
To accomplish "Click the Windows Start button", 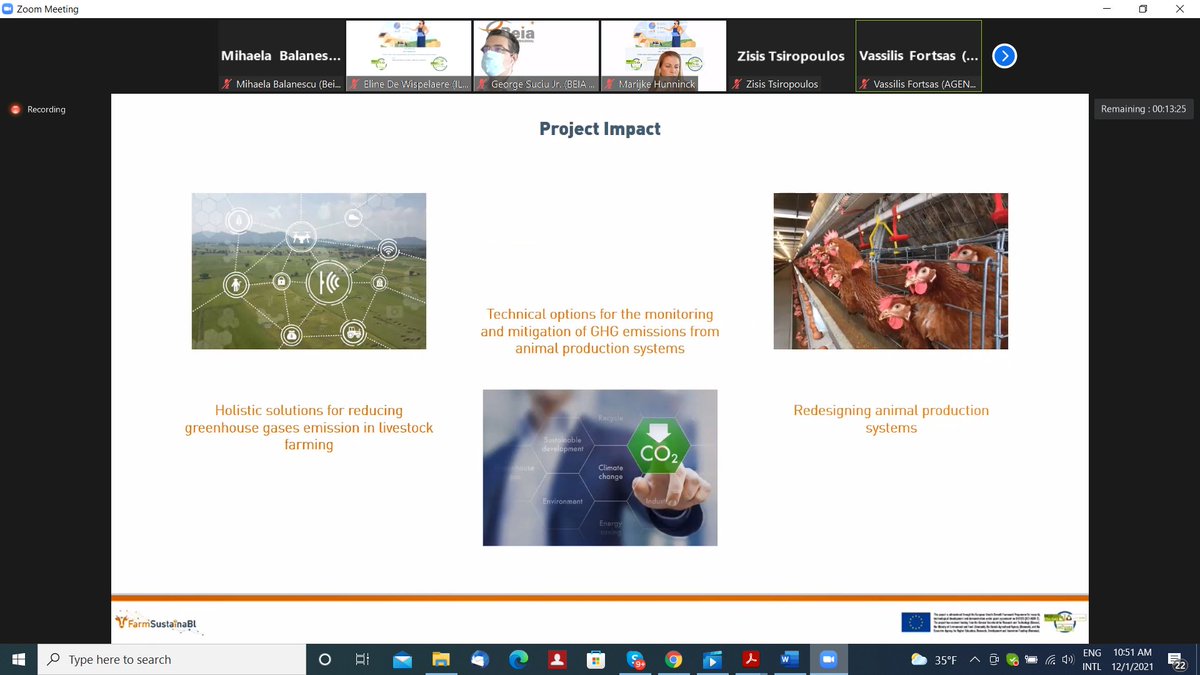I will click(x=19, y=659).
